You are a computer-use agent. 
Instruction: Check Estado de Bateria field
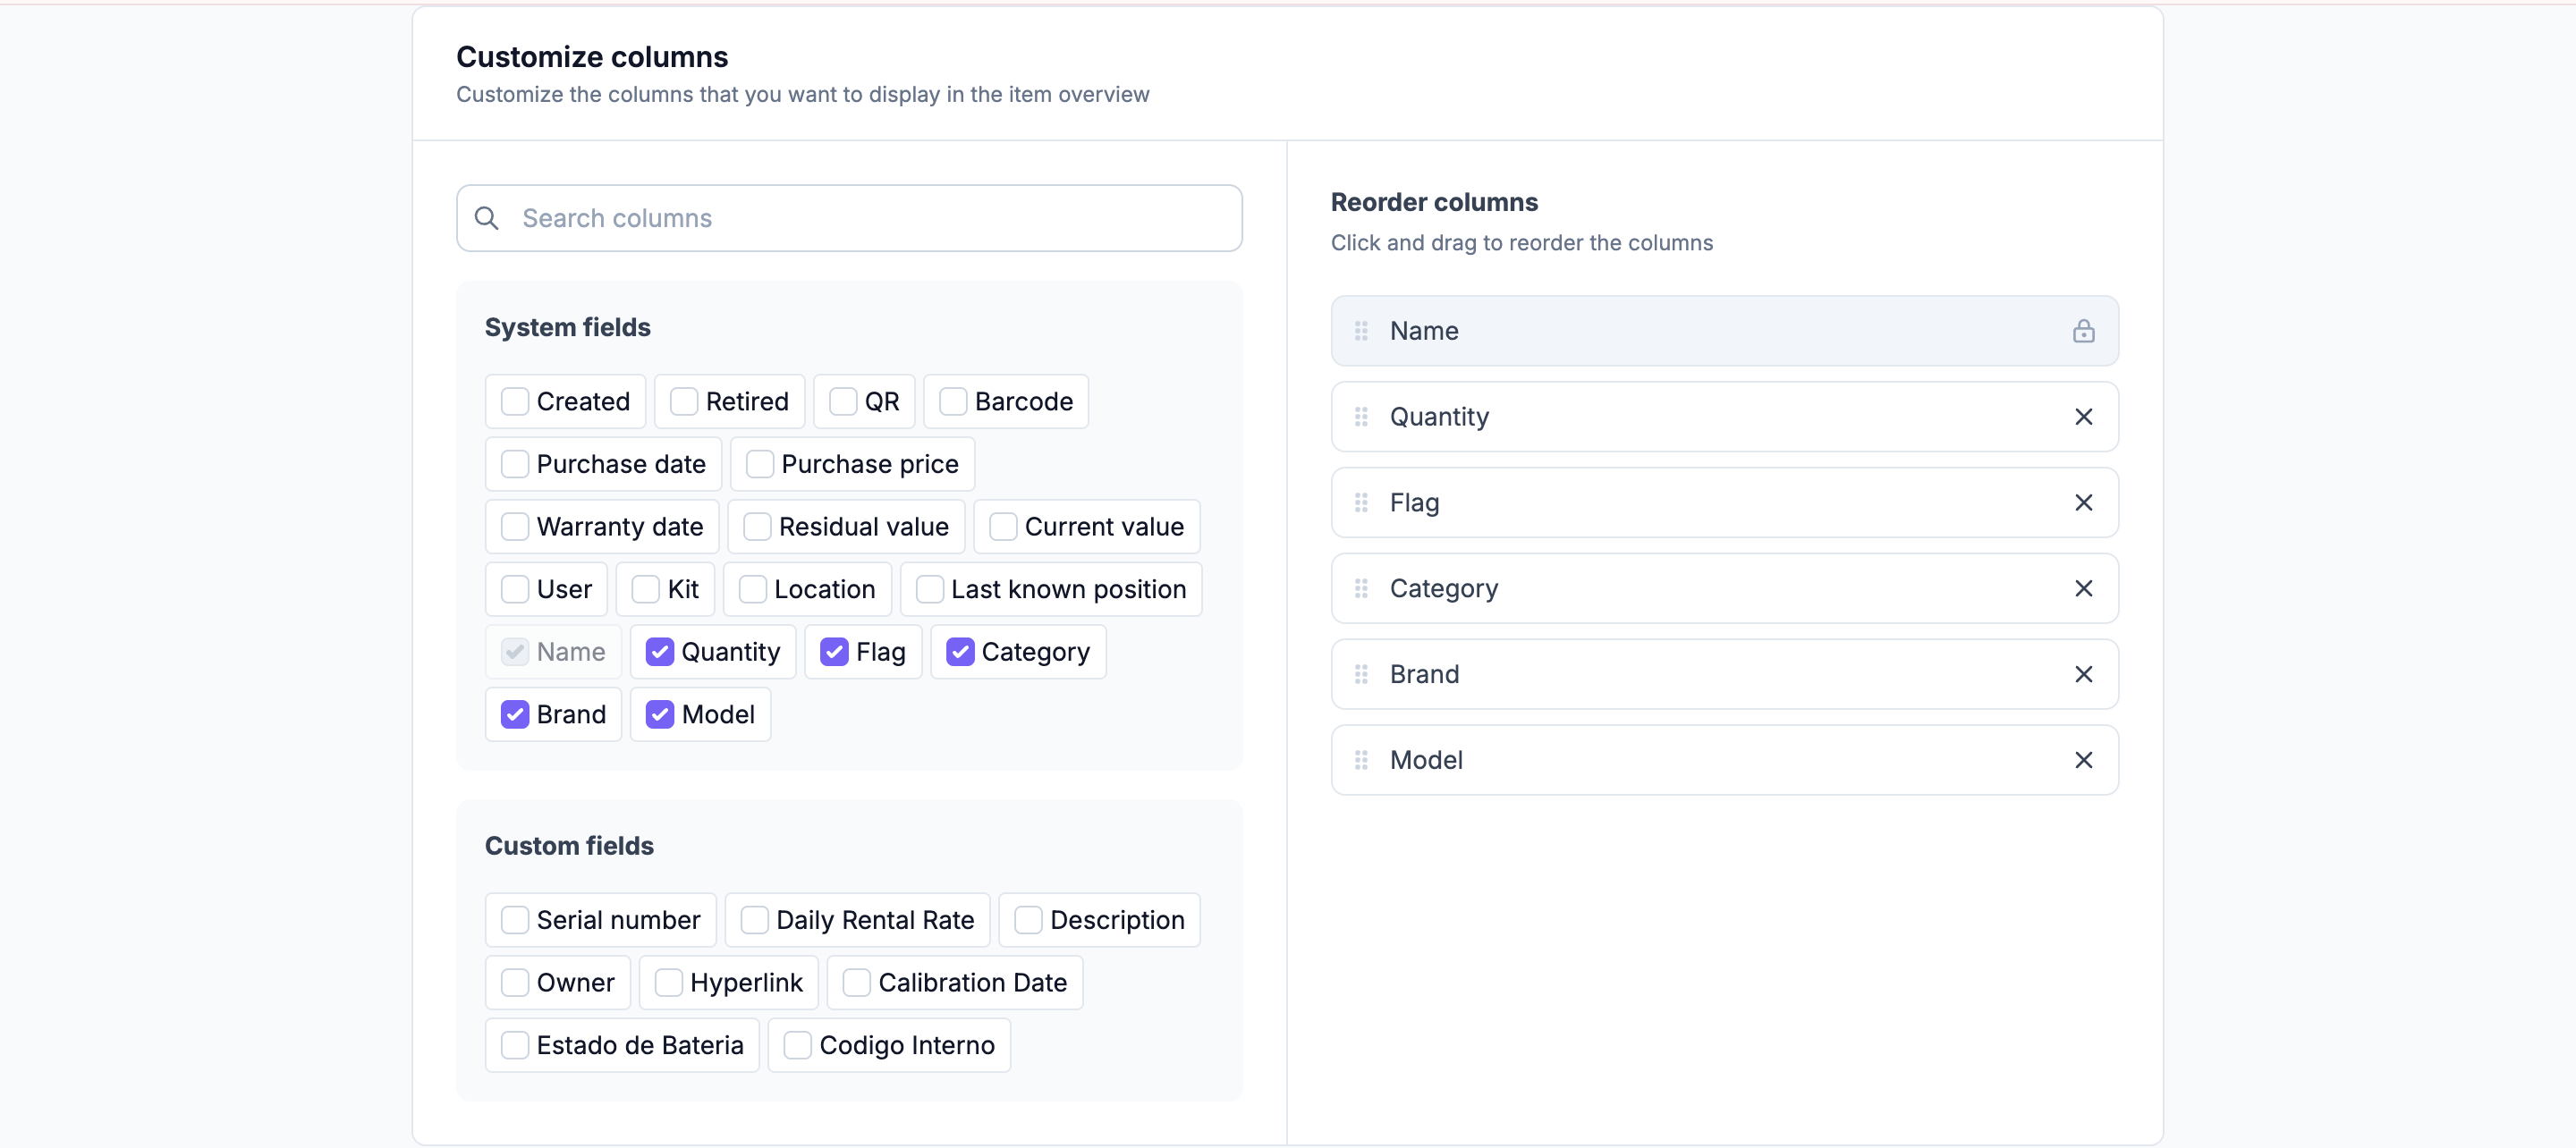tap(515, 1046)
